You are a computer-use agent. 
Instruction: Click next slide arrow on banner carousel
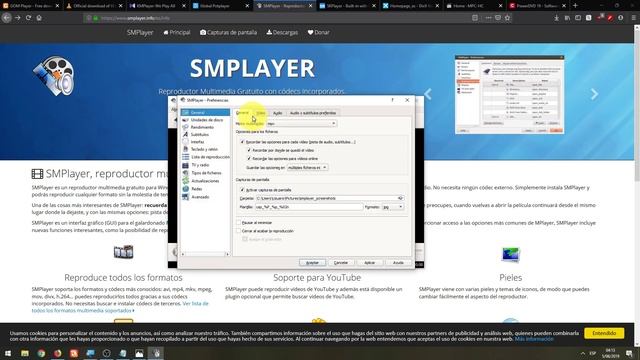coord(594,94)
